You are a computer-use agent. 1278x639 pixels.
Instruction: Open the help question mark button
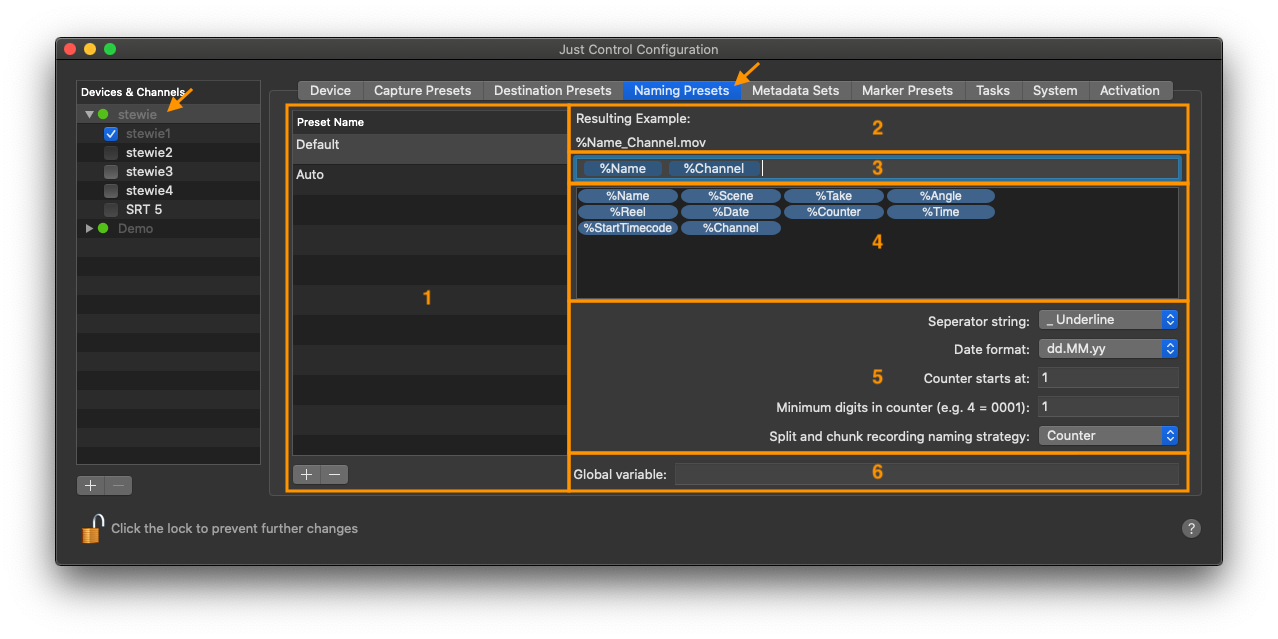(x=1191, y=528)
